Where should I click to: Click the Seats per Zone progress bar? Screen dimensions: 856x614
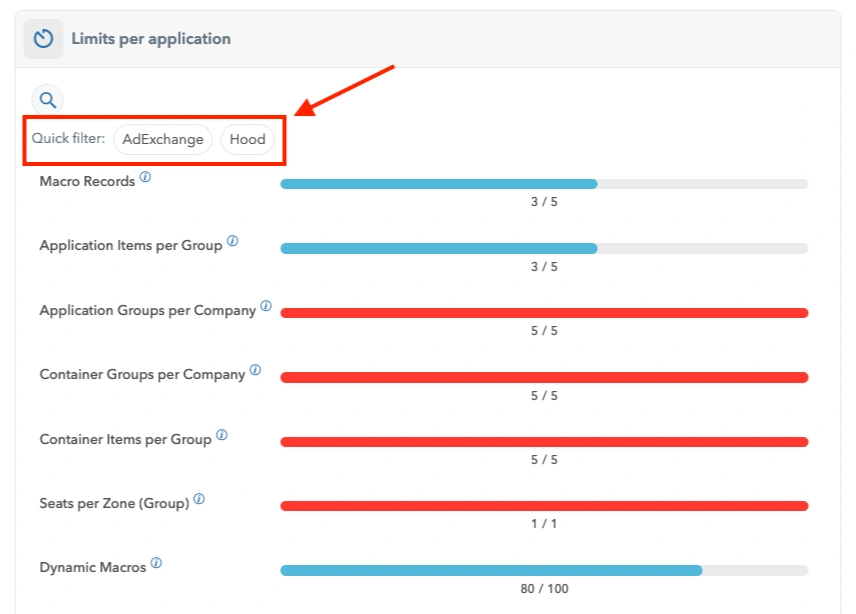point(544,506)
